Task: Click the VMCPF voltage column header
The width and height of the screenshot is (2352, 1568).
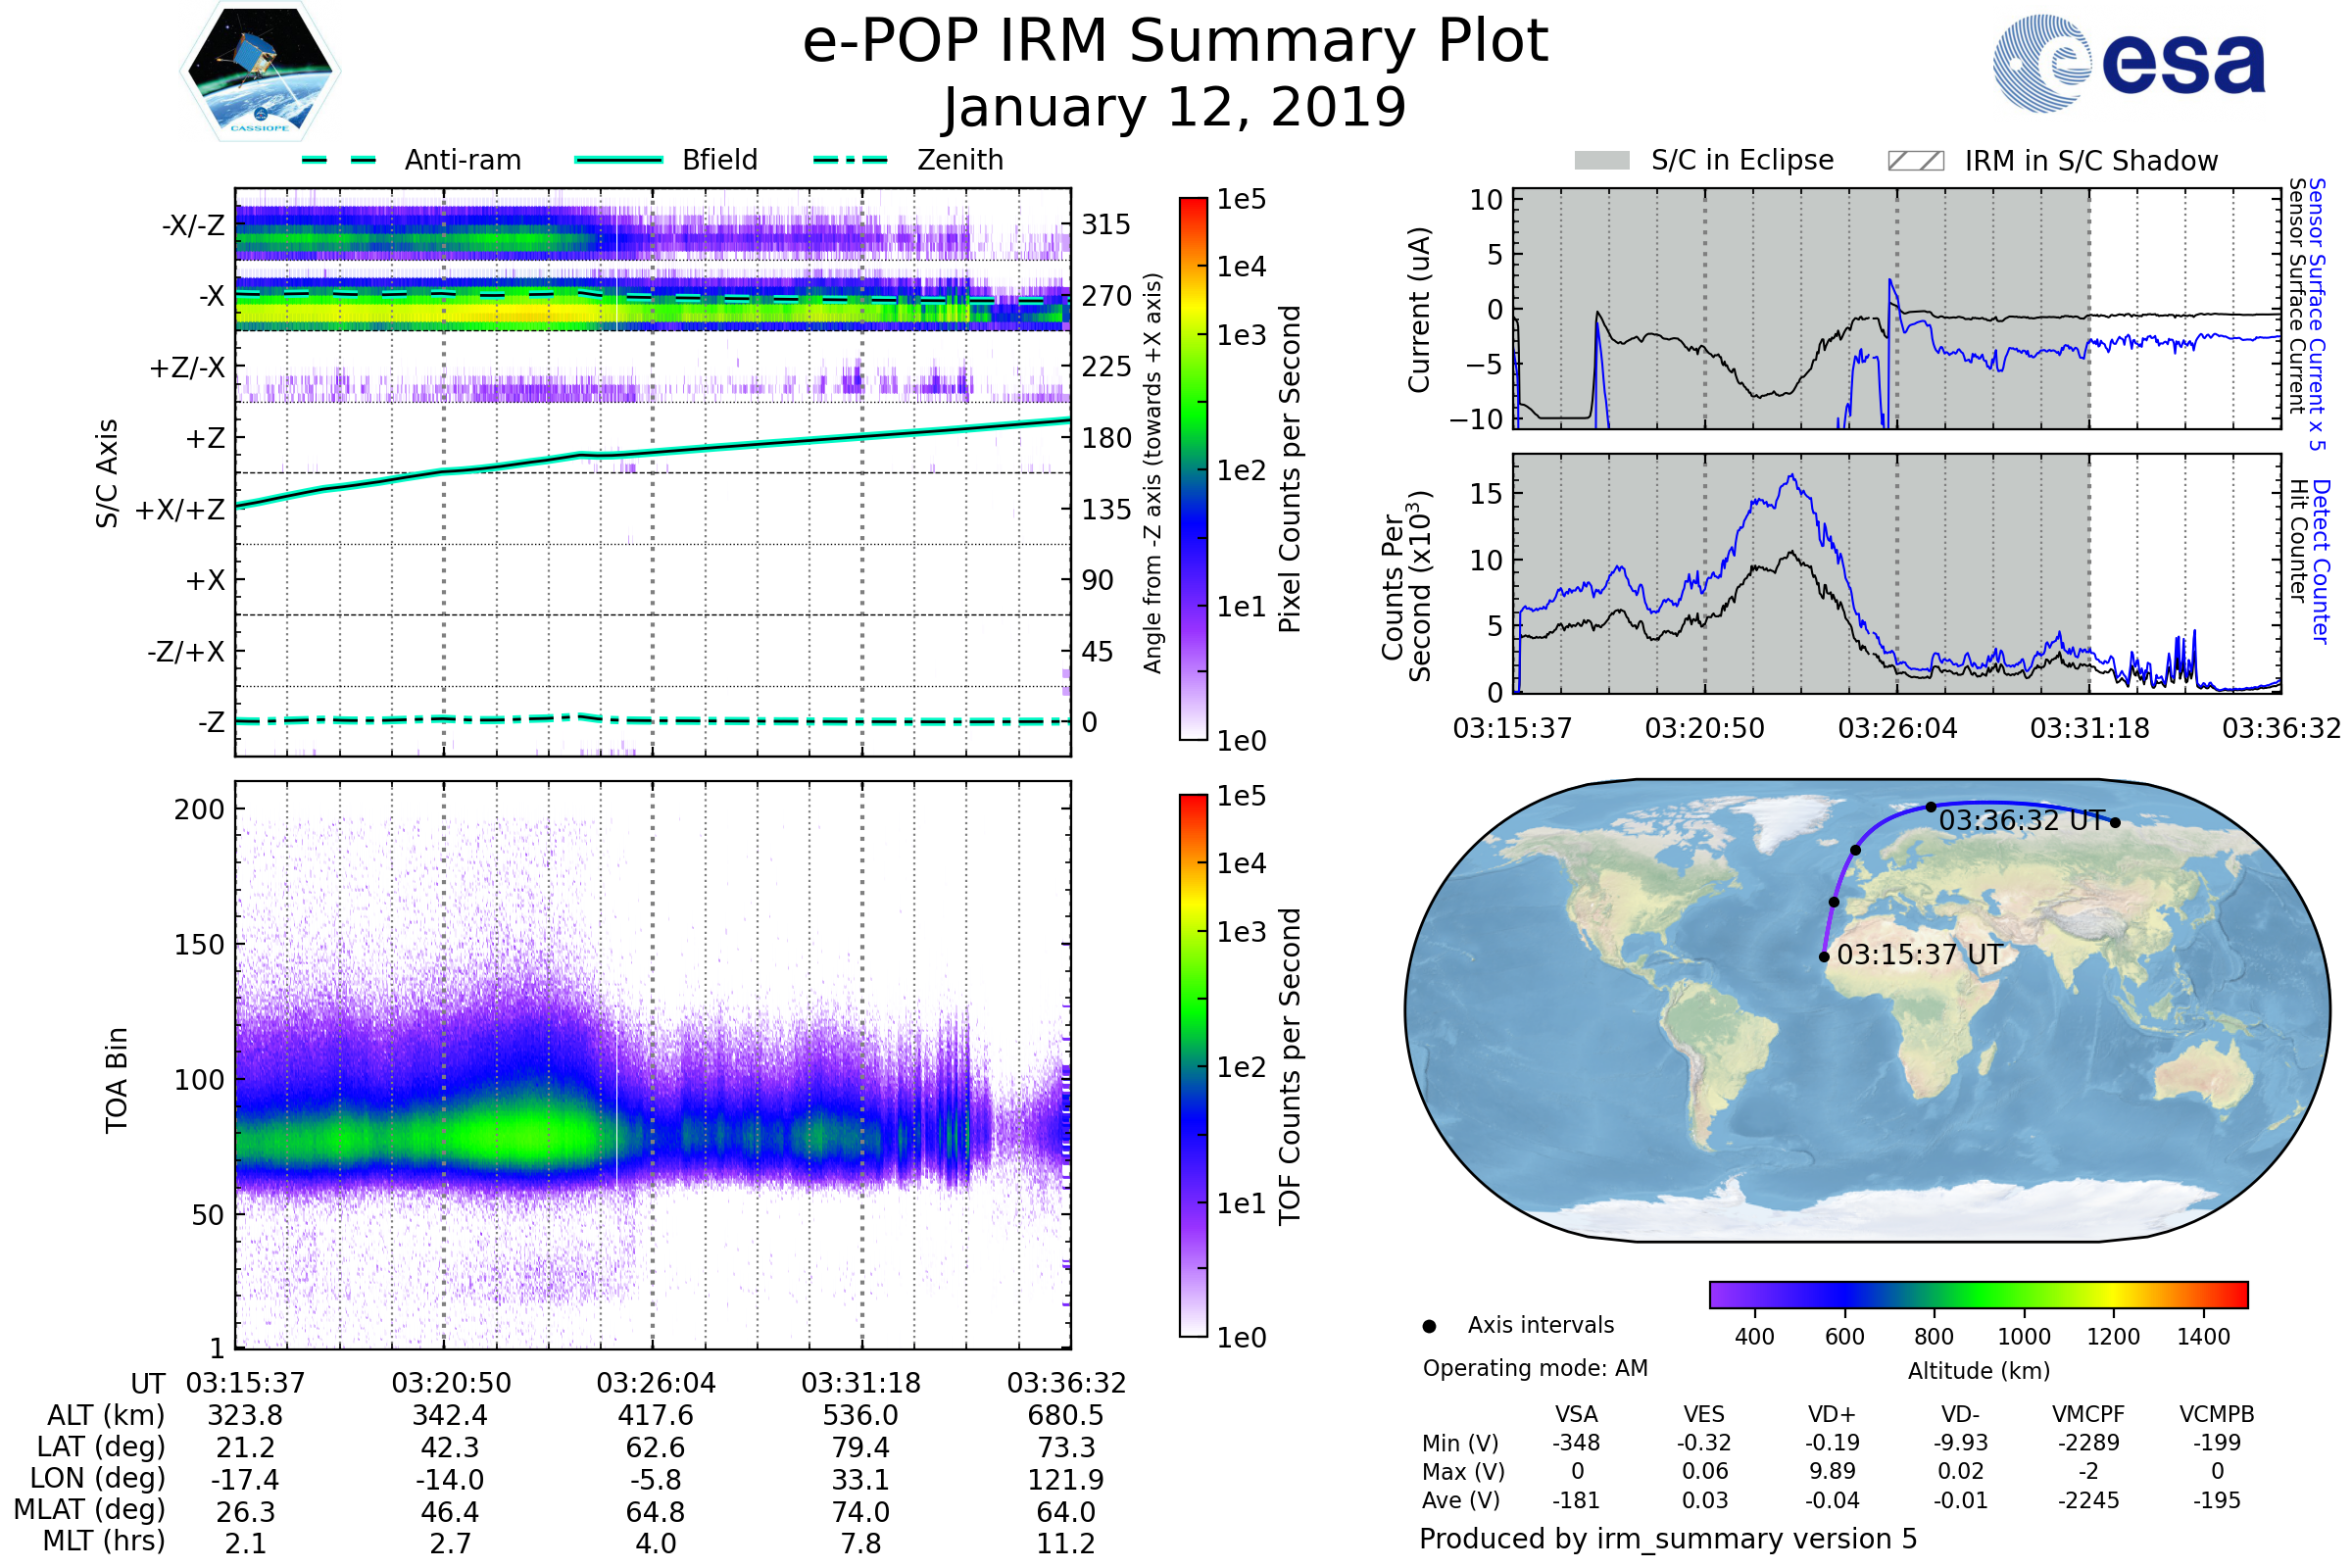Action: coord(2088,1414)
